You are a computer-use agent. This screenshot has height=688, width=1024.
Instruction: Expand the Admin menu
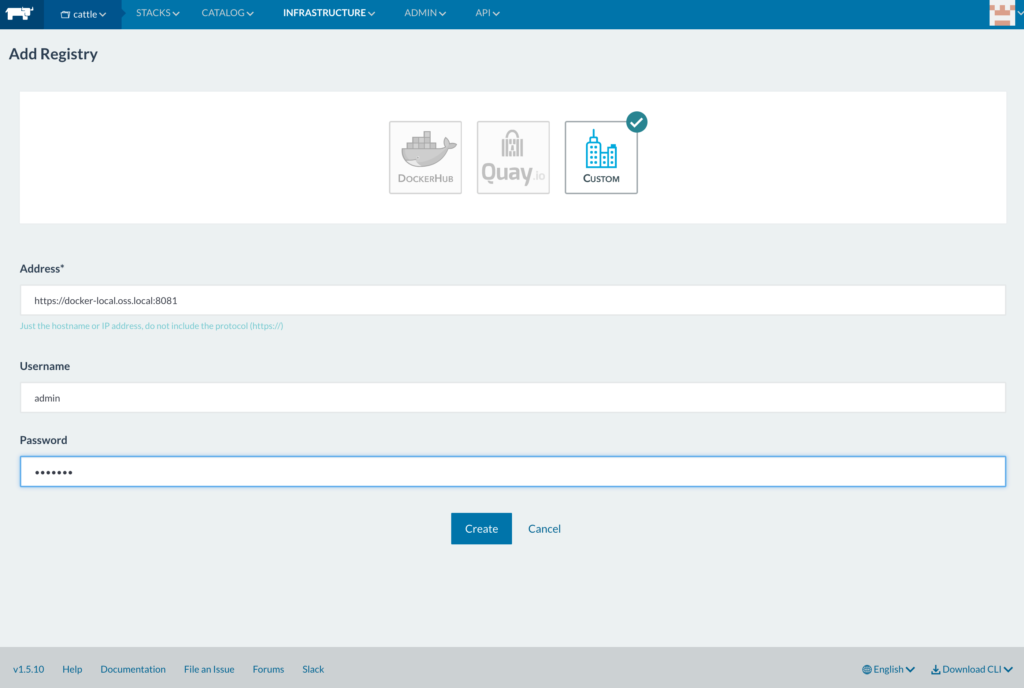425,13
